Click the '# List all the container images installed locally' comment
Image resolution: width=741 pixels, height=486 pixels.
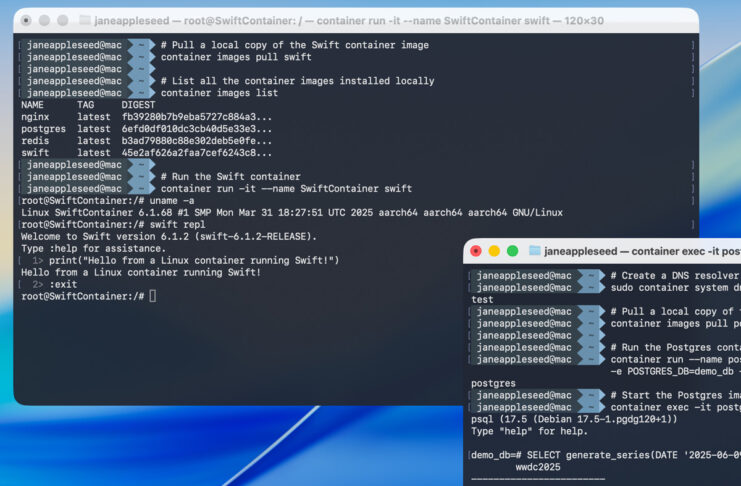(x=297, y=81)
